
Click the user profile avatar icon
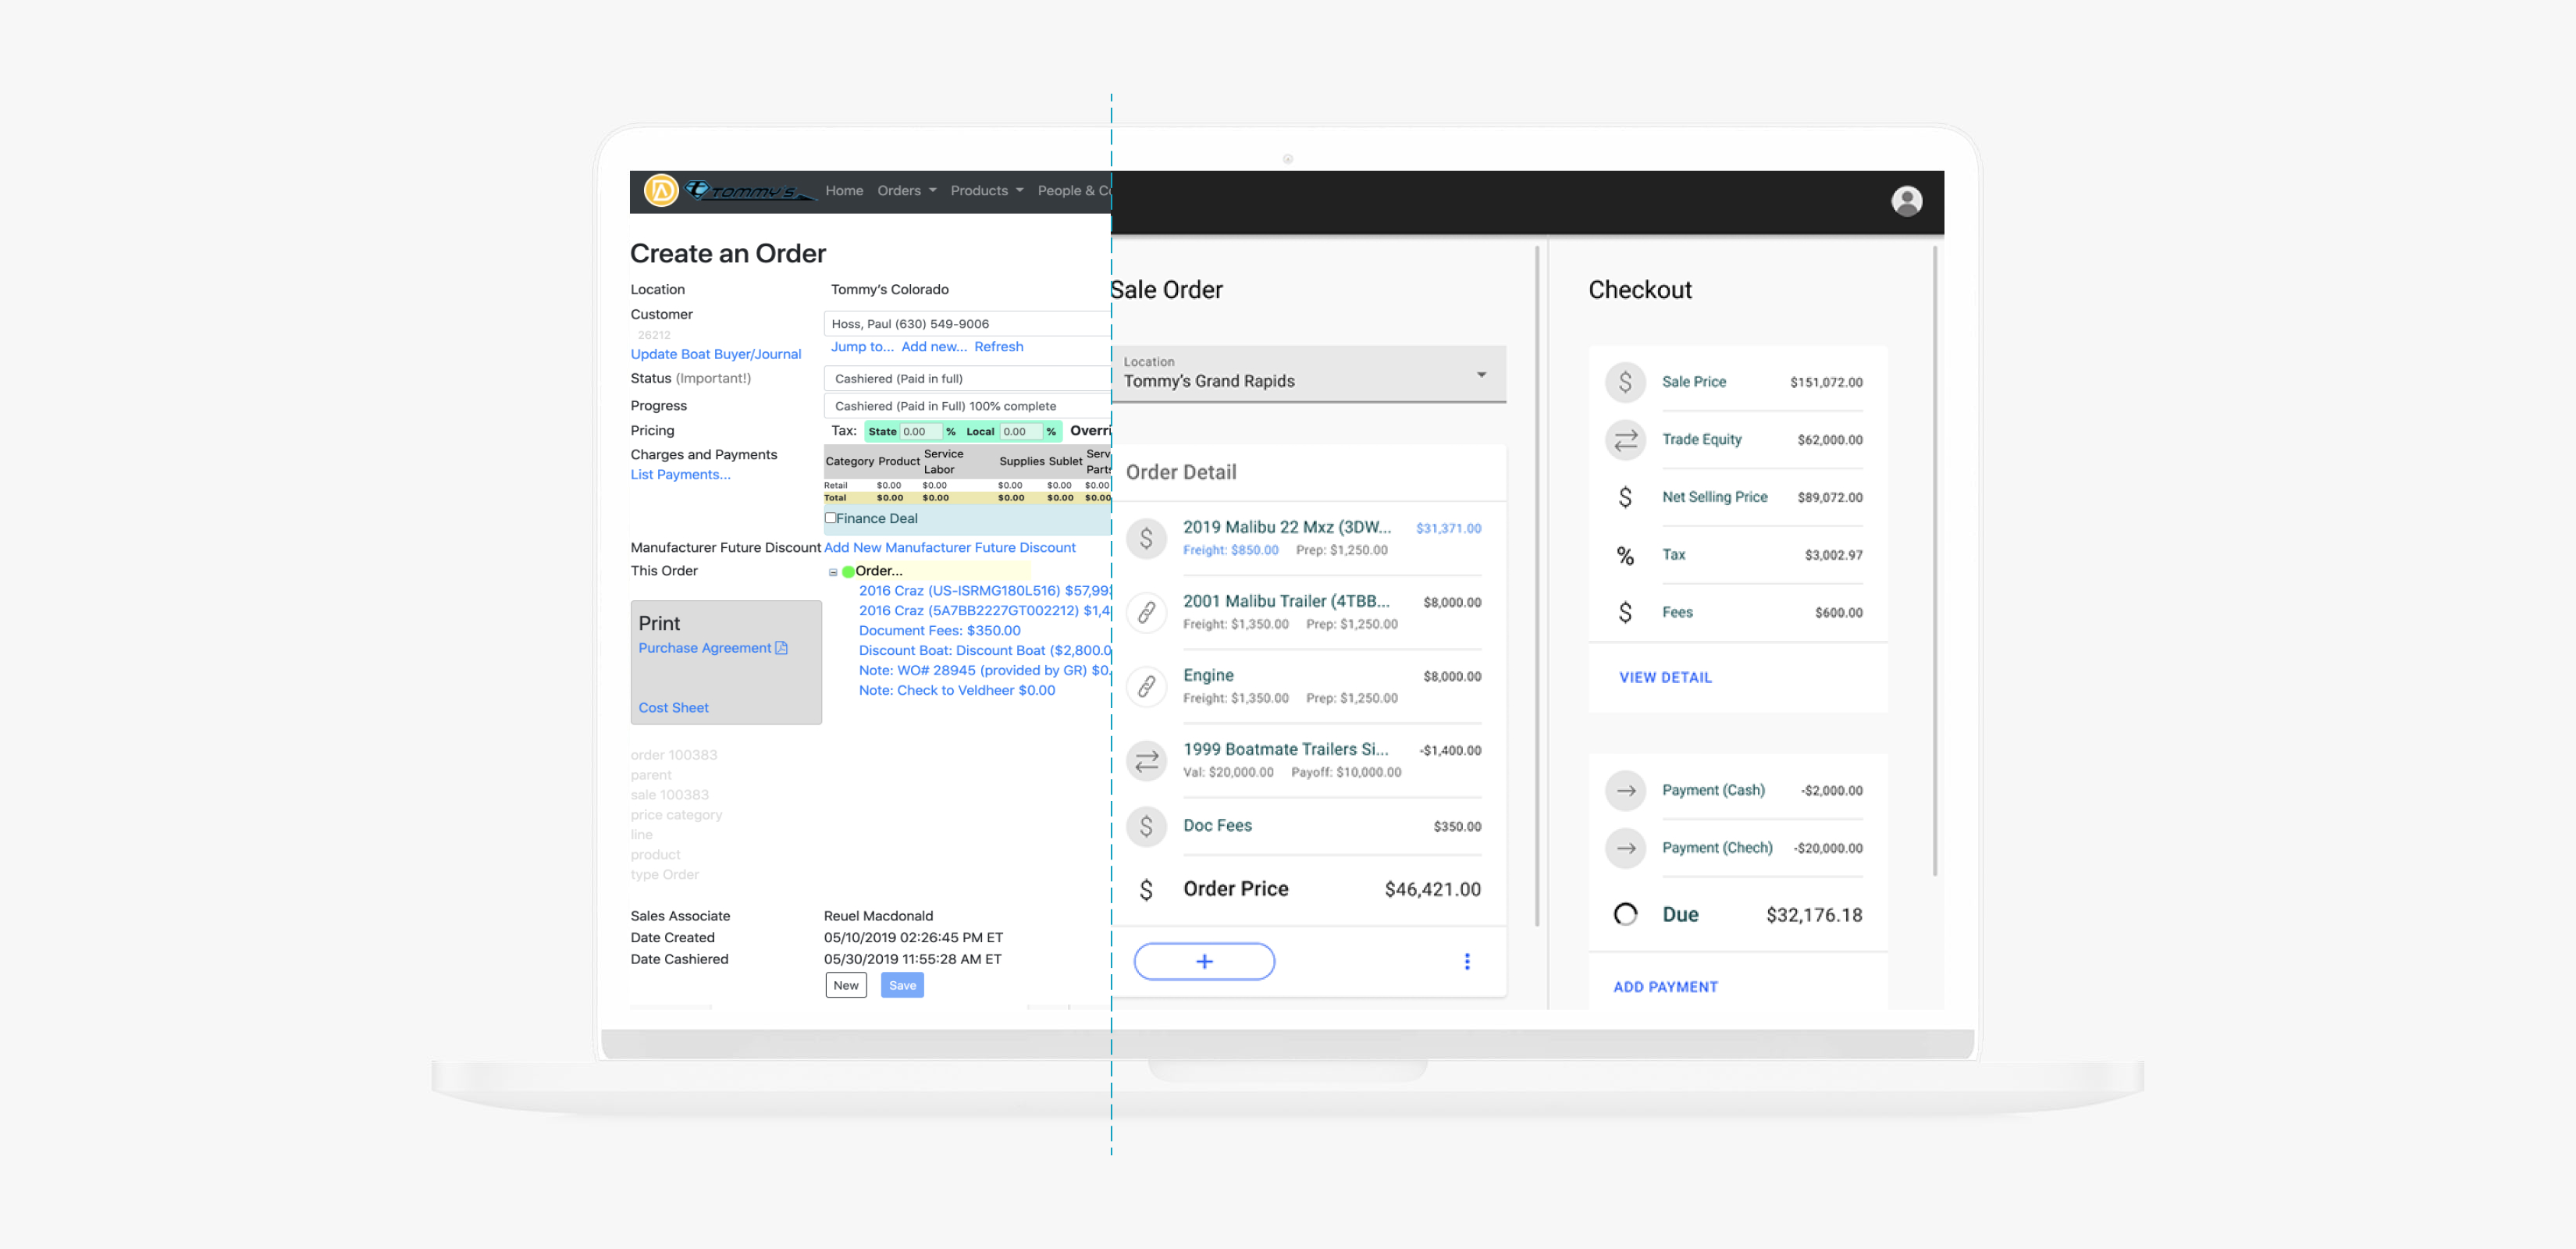tap(1906, 201)
